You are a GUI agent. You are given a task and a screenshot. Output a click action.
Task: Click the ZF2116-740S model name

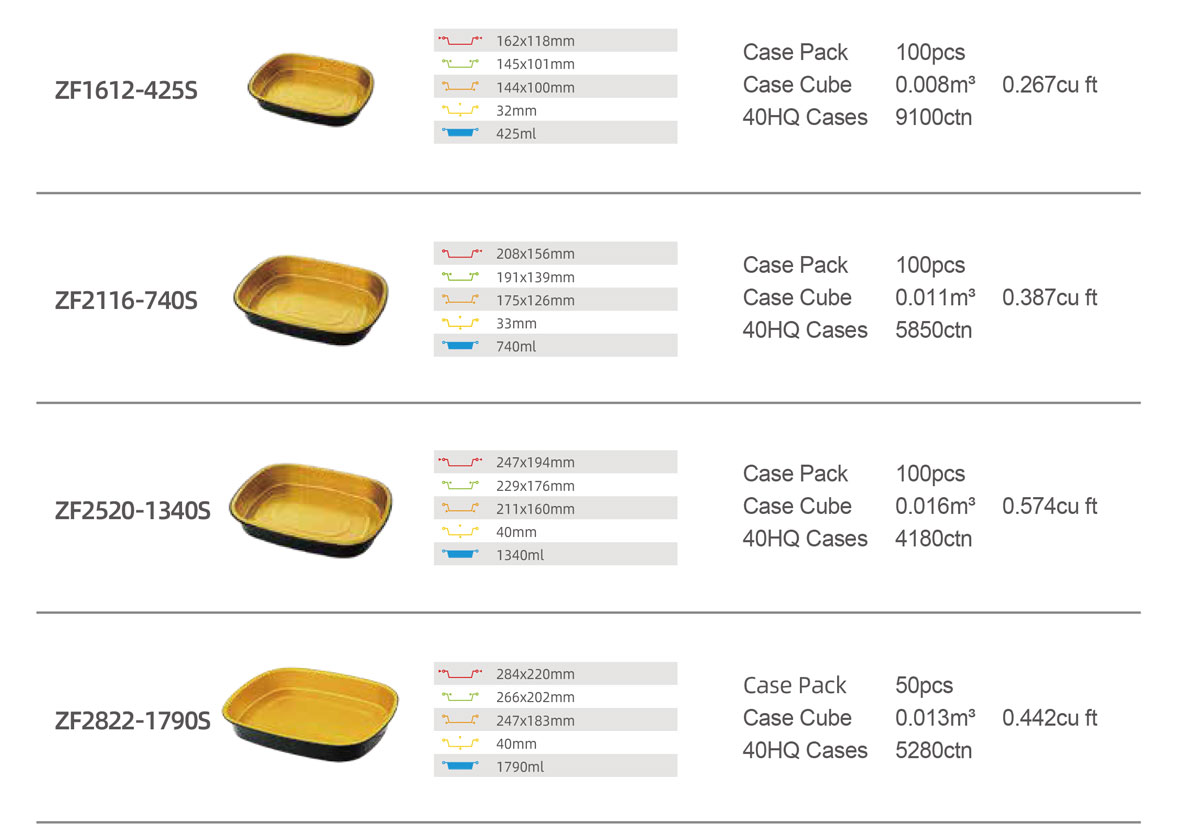point(127,300)
